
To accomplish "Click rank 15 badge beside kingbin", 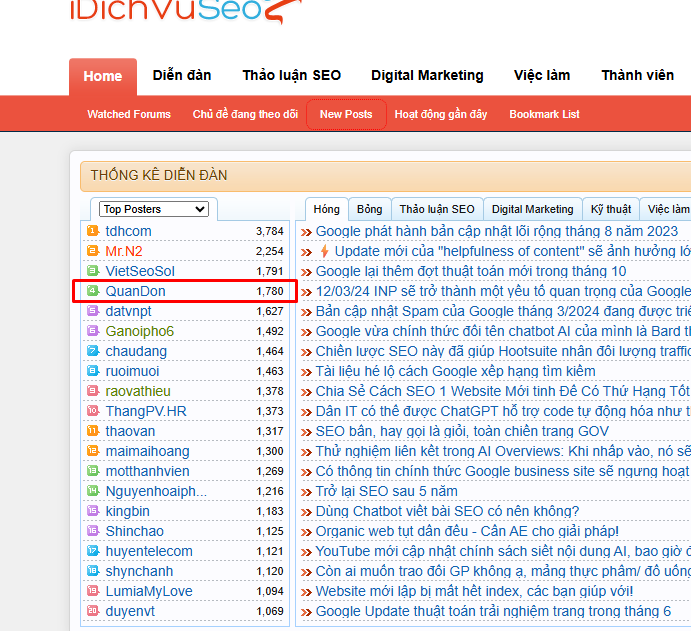I will pos(93,511).
